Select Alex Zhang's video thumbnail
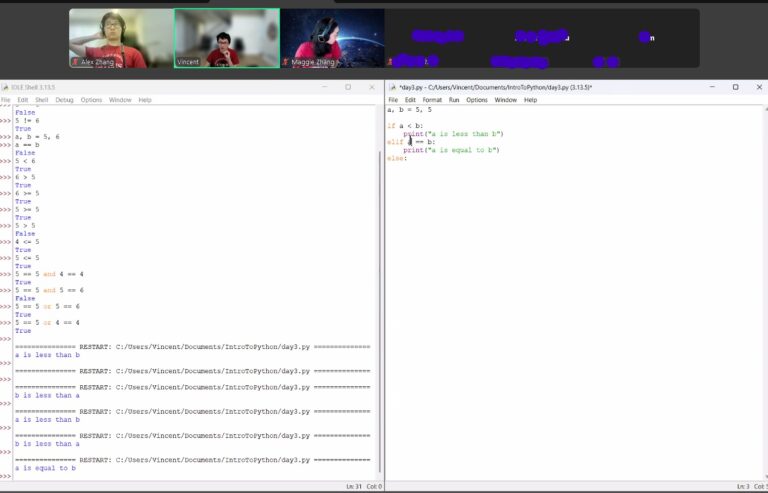 (x=121, y=38)
